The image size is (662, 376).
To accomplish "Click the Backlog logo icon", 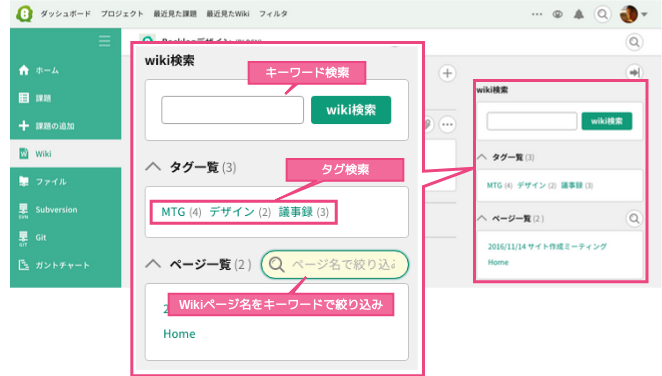I will click(24, 14).
